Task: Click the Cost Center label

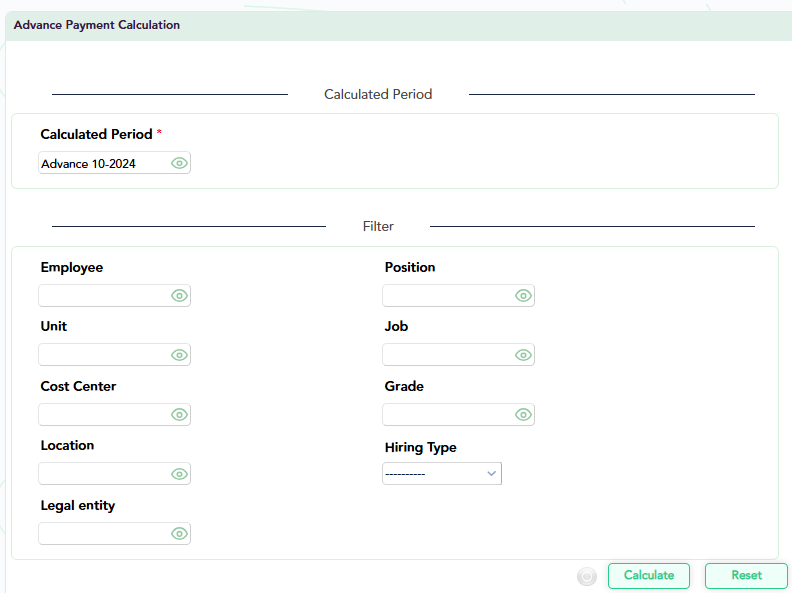Action: tap(78, 386)
